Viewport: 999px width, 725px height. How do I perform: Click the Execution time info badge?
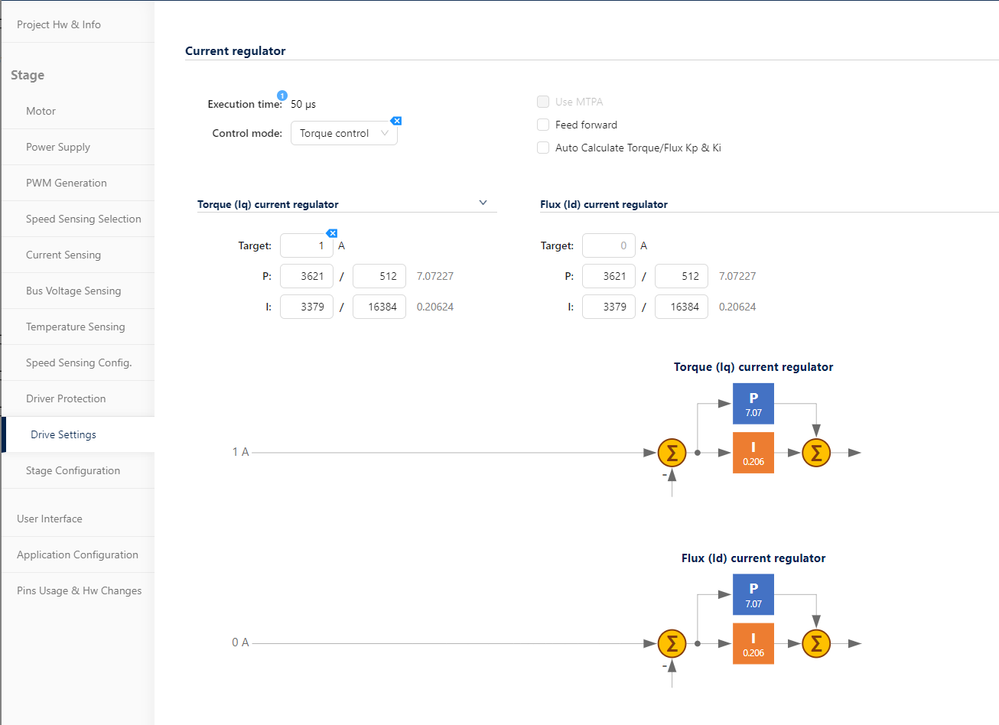tap(282, 95)
